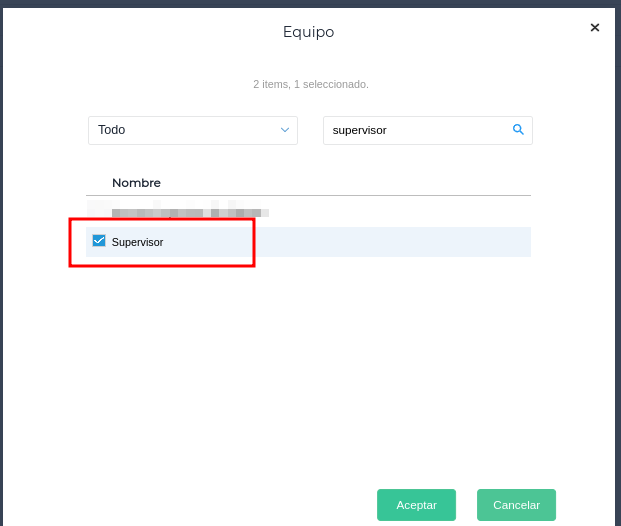Image resolution: width=621 pixels, height=526 pixels.
Task: Click the empty right side of the highlighted Supervisor row
Action: (400, 242)
